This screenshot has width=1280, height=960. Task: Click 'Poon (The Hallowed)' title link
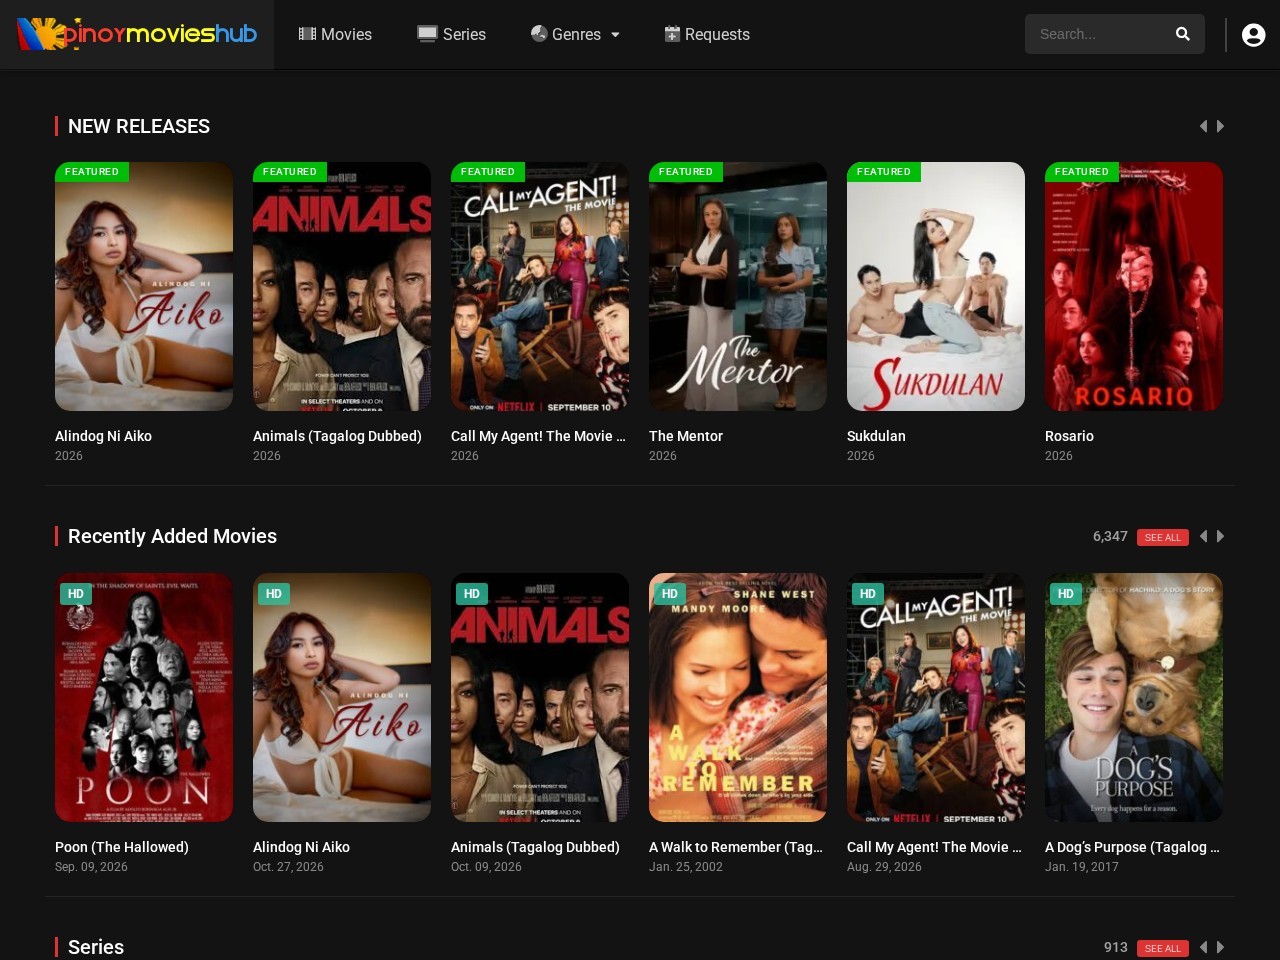pyautogui.click(x=122, y=847)
